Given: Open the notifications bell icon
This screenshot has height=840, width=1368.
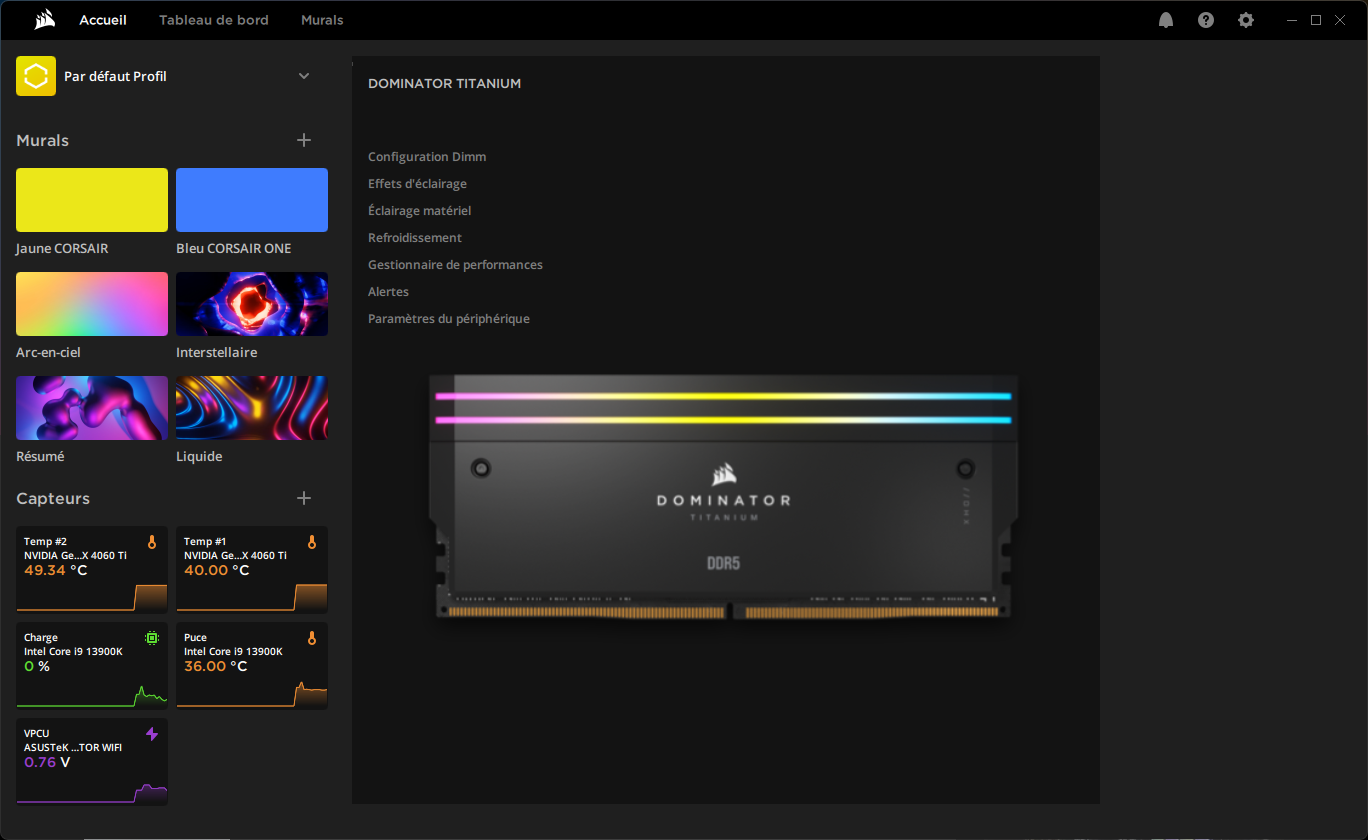Looking at the screenshot, I should click(1166, 20).
